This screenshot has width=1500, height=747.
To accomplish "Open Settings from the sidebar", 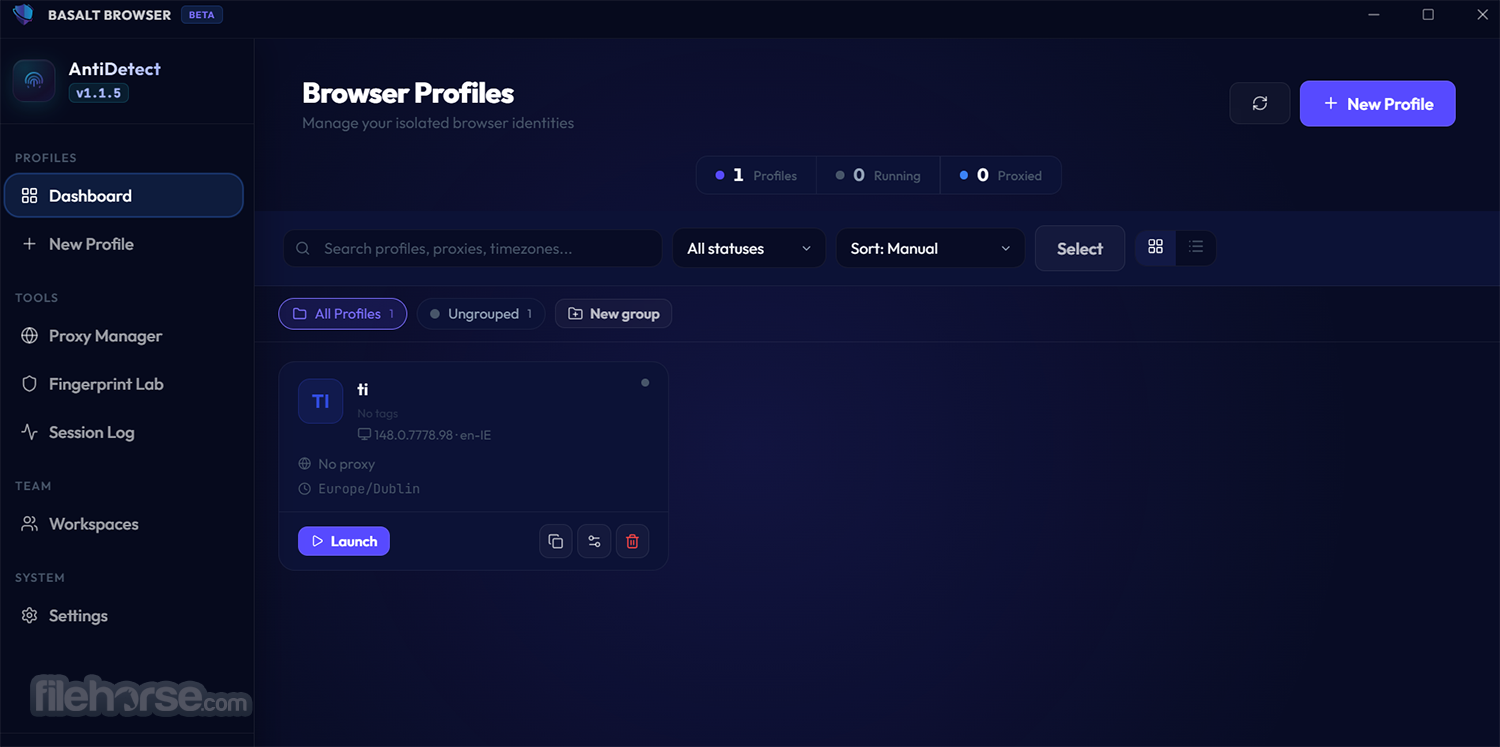I will pyautogui.click(x=124, y=616).
